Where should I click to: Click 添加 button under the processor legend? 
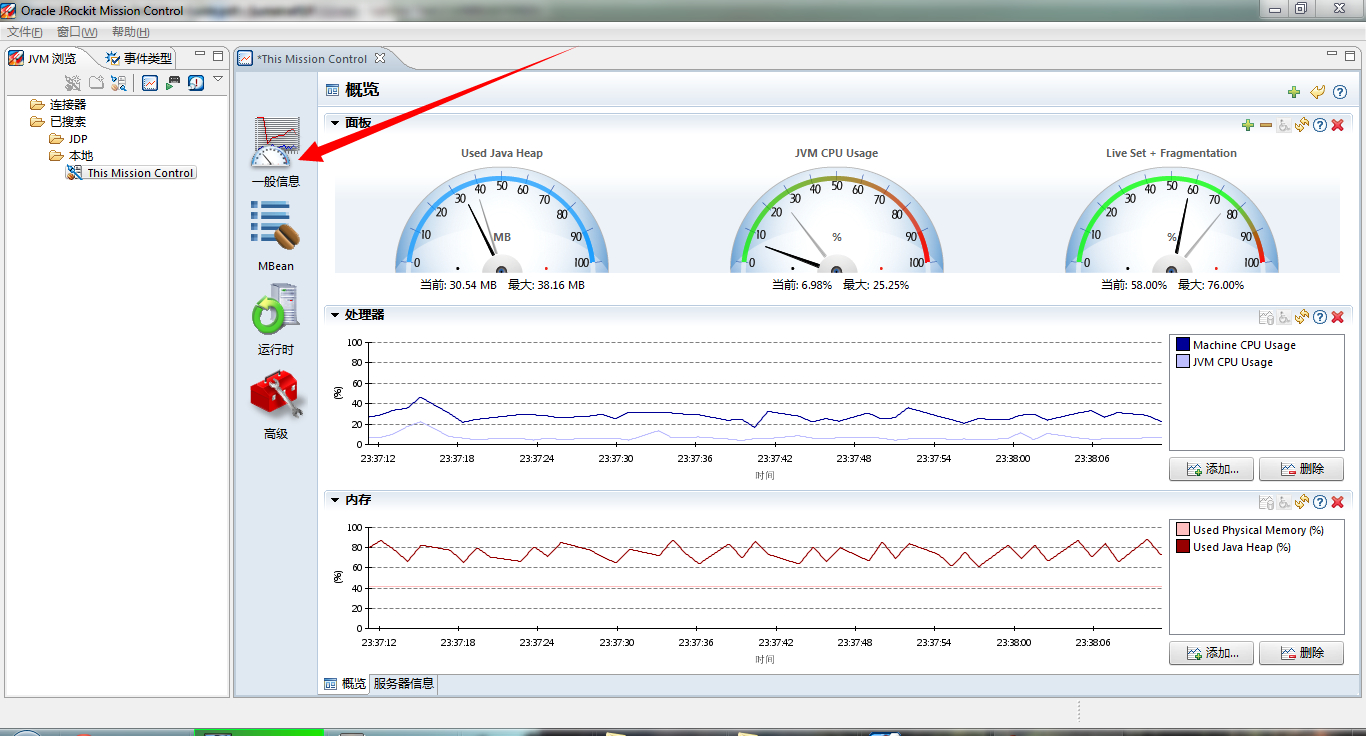click(1211, 469)
